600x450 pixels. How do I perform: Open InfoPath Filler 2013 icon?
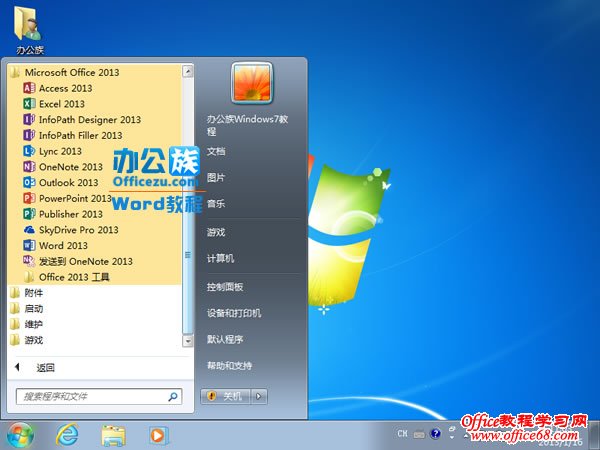click(29, 135)
